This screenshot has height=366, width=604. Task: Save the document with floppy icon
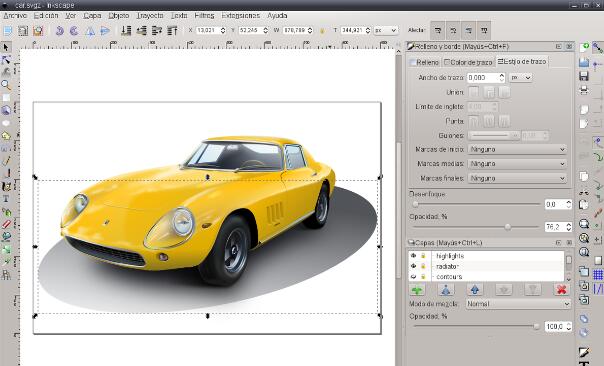click(584, 76)
